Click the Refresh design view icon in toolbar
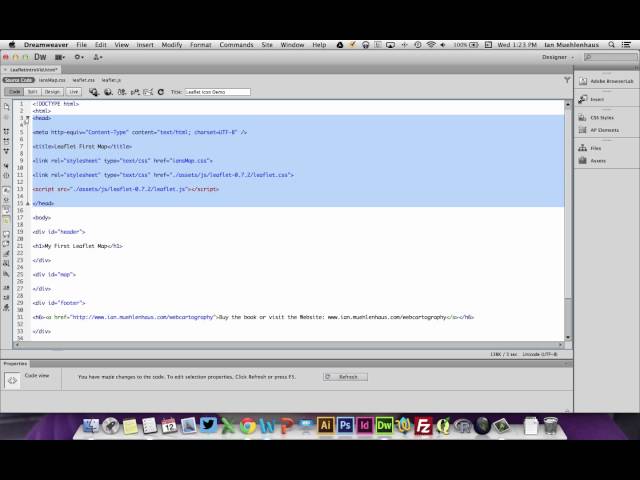 (161, 92)
